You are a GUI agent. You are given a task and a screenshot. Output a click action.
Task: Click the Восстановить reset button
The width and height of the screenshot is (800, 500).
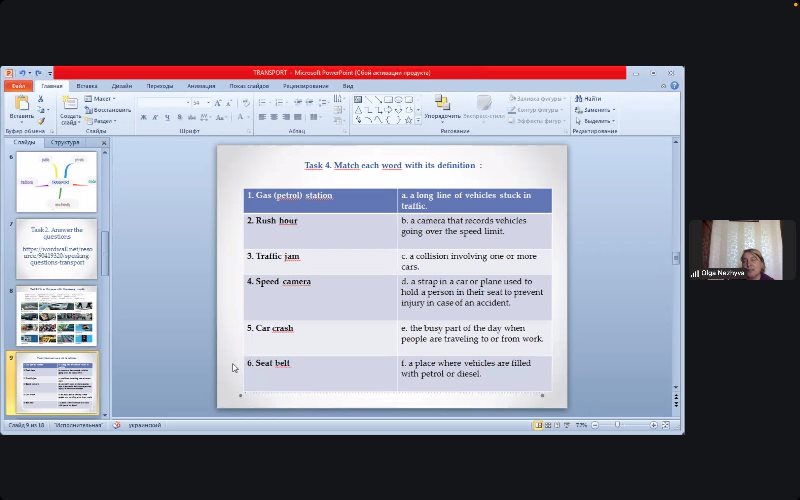pos(108,110)
